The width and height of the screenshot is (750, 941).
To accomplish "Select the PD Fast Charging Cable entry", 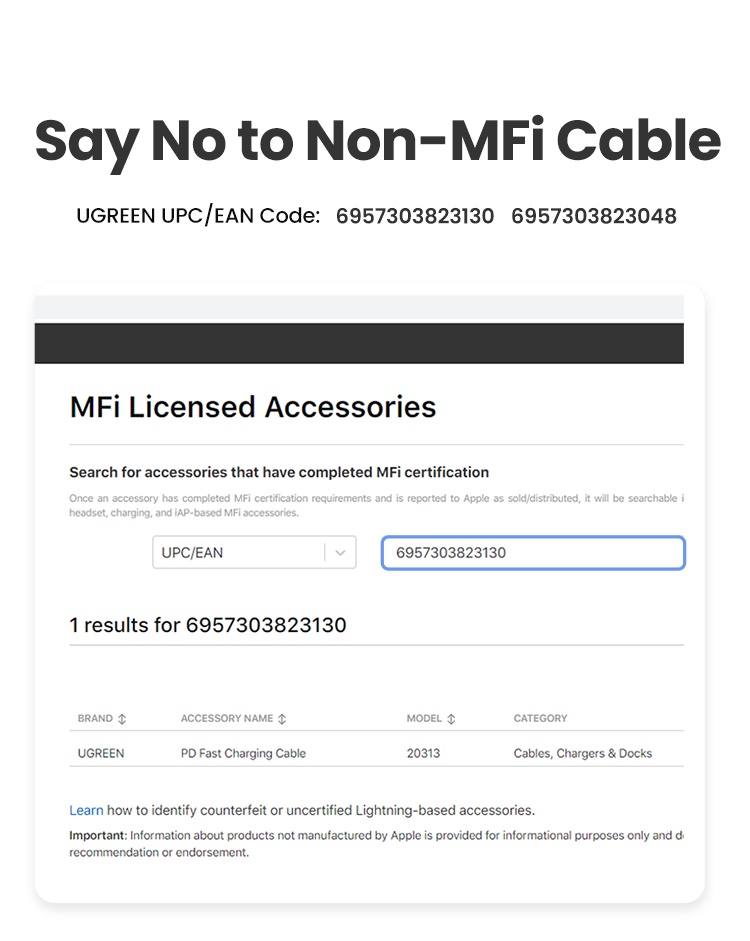I will [243, 753].
